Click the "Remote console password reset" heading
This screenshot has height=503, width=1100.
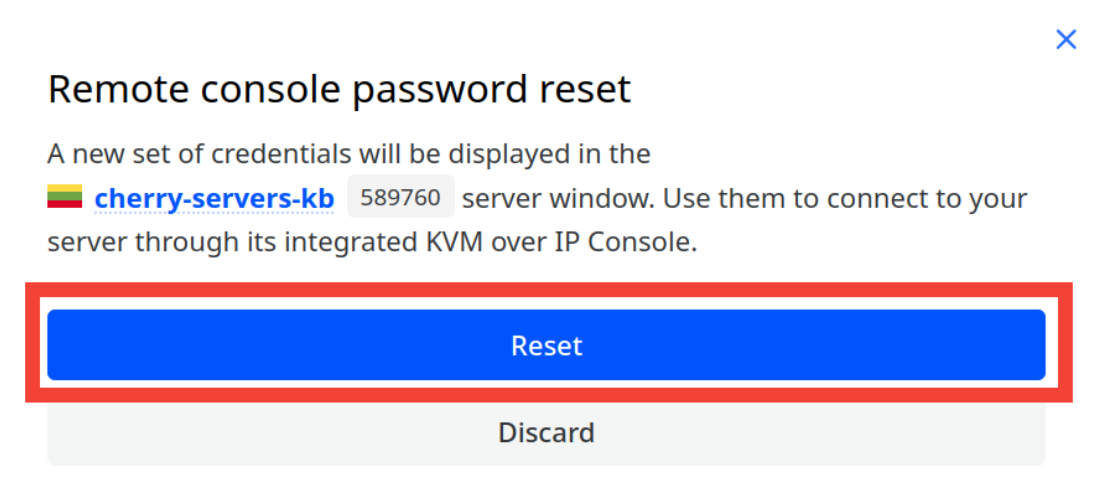(x=339, y=90)
